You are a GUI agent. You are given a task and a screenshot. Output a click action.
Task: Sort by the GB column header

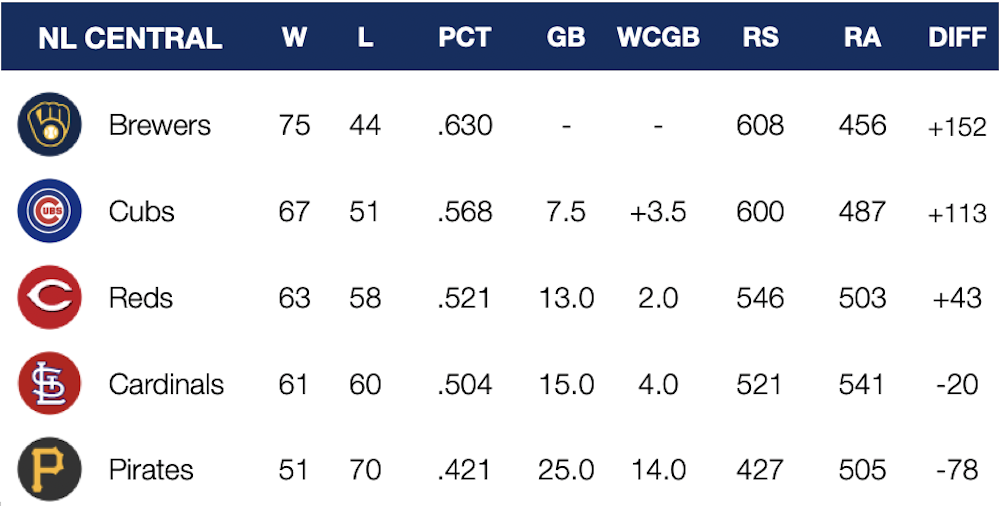[x=566, y=38]
